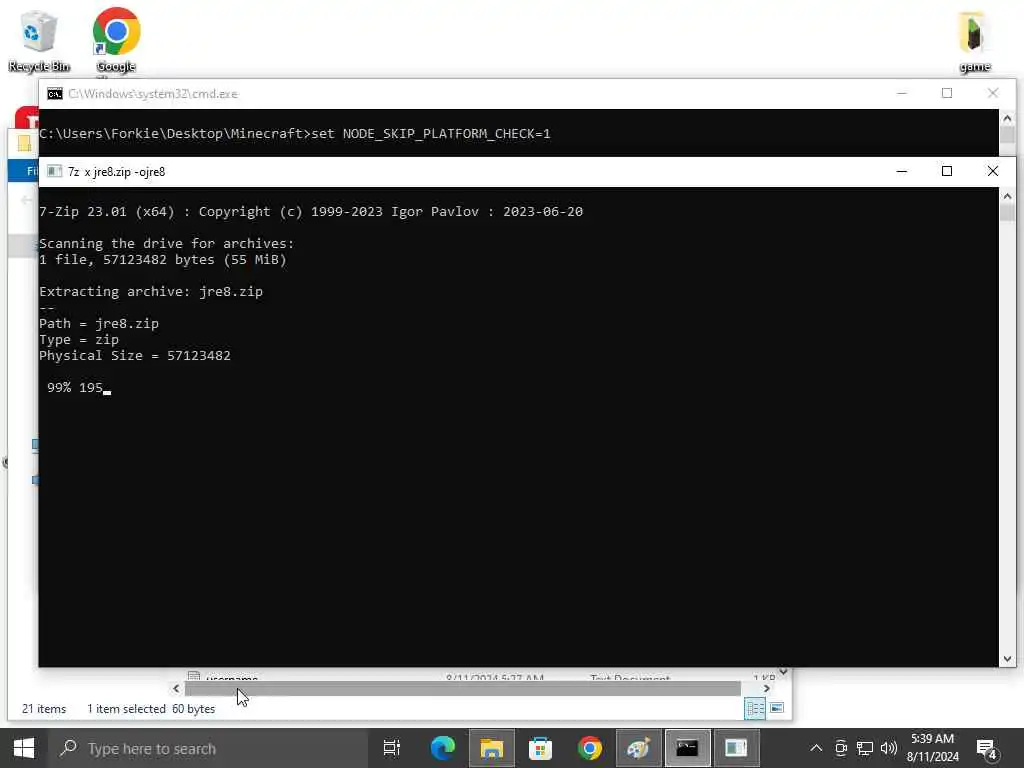Click scroll up arrow in cmd.exe window

(x=1007, y=118)
